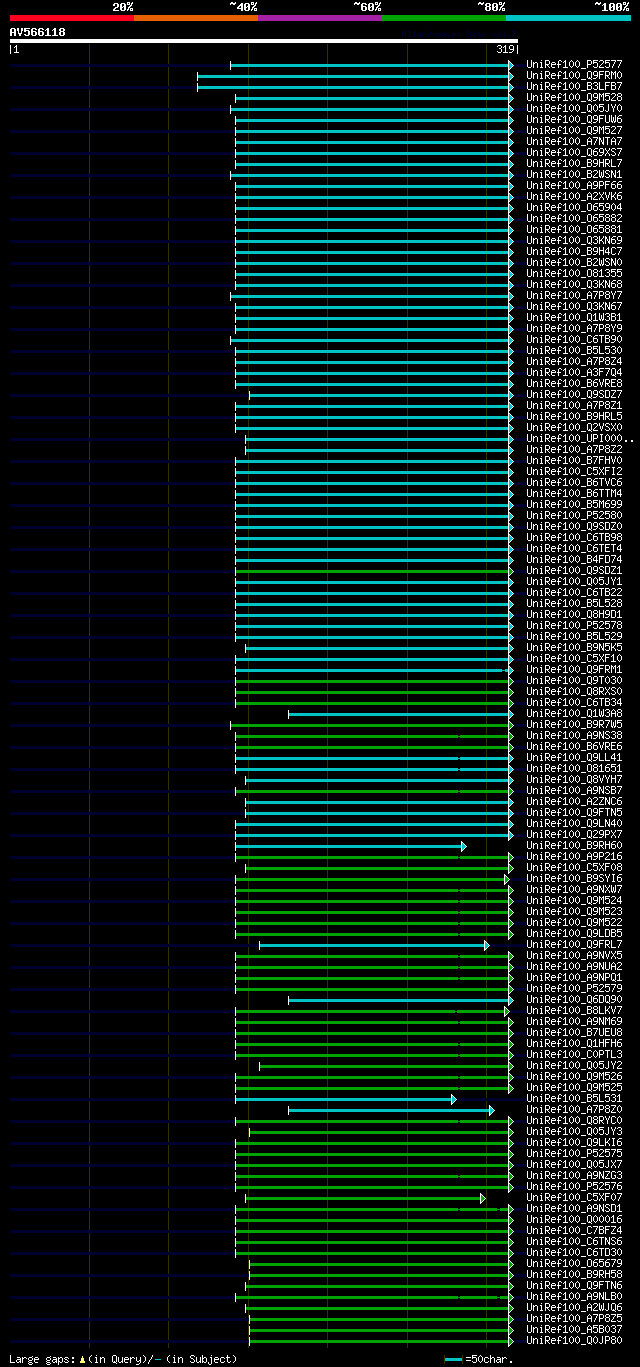
Task: Select label UniRef100_Q69XS7
Action: [x=574, y=153]
